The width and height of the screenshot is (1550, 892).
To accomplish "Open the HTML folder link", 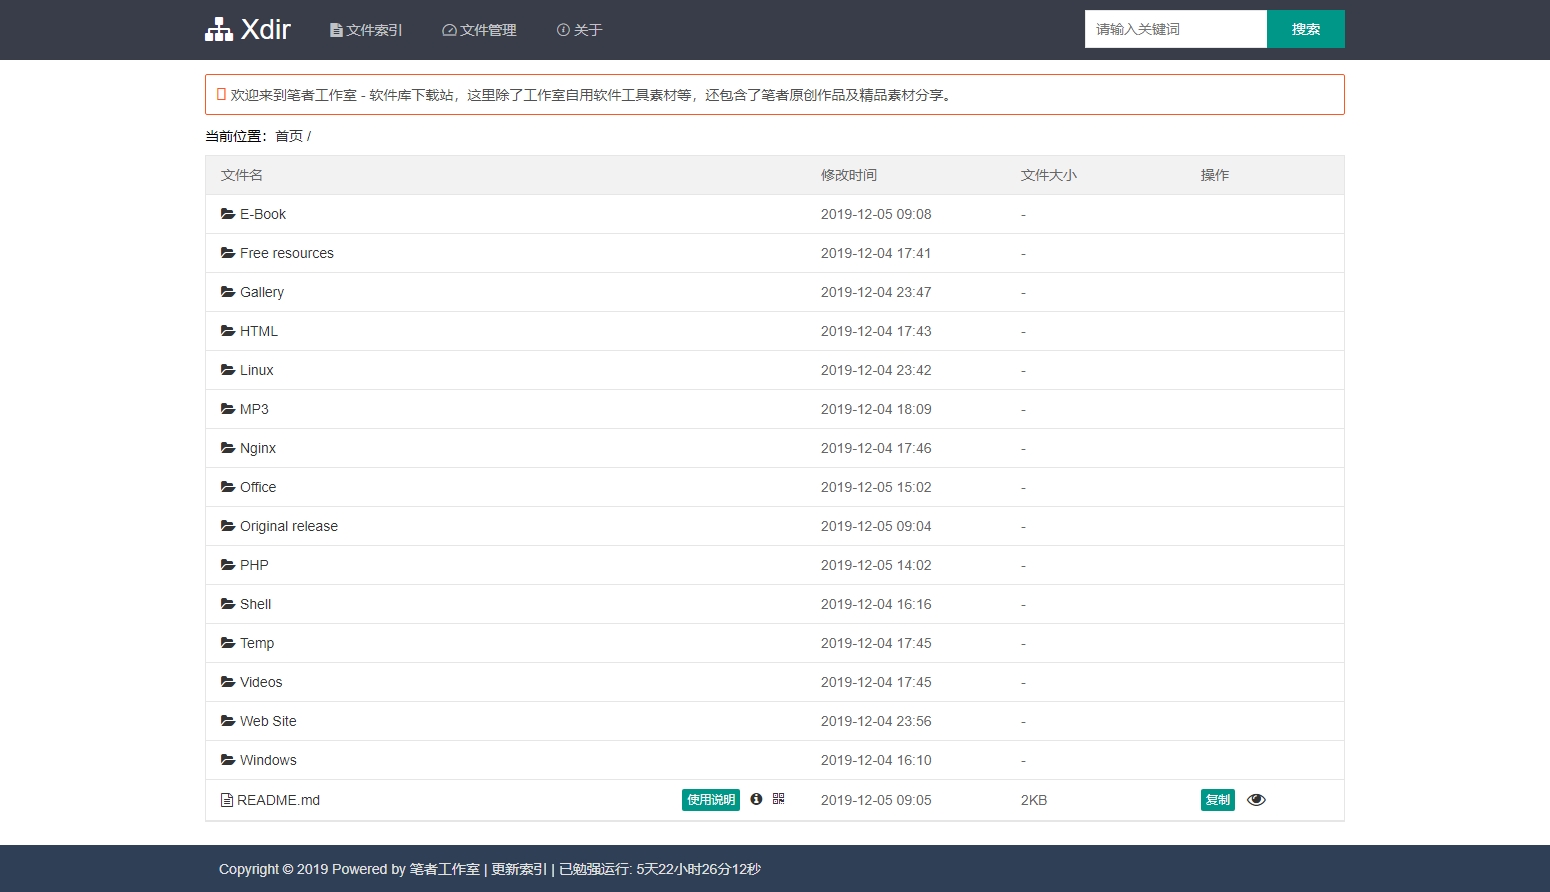I will (259, 331).
